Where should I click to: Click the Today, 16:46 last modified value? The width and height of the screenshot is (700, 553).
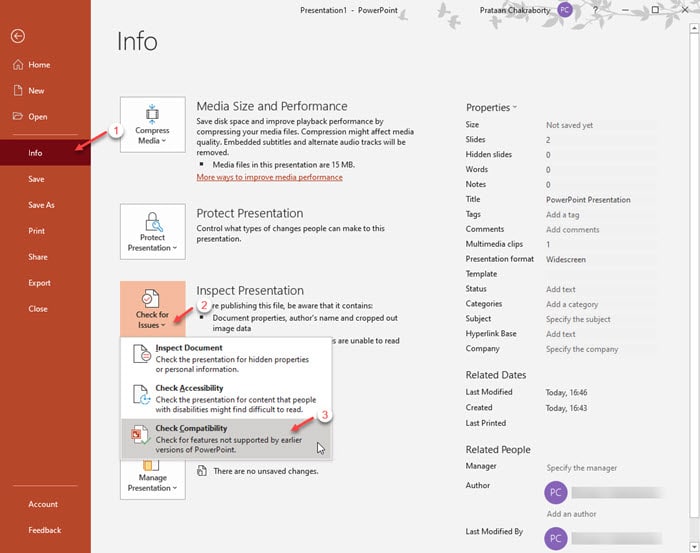[566, 392]
